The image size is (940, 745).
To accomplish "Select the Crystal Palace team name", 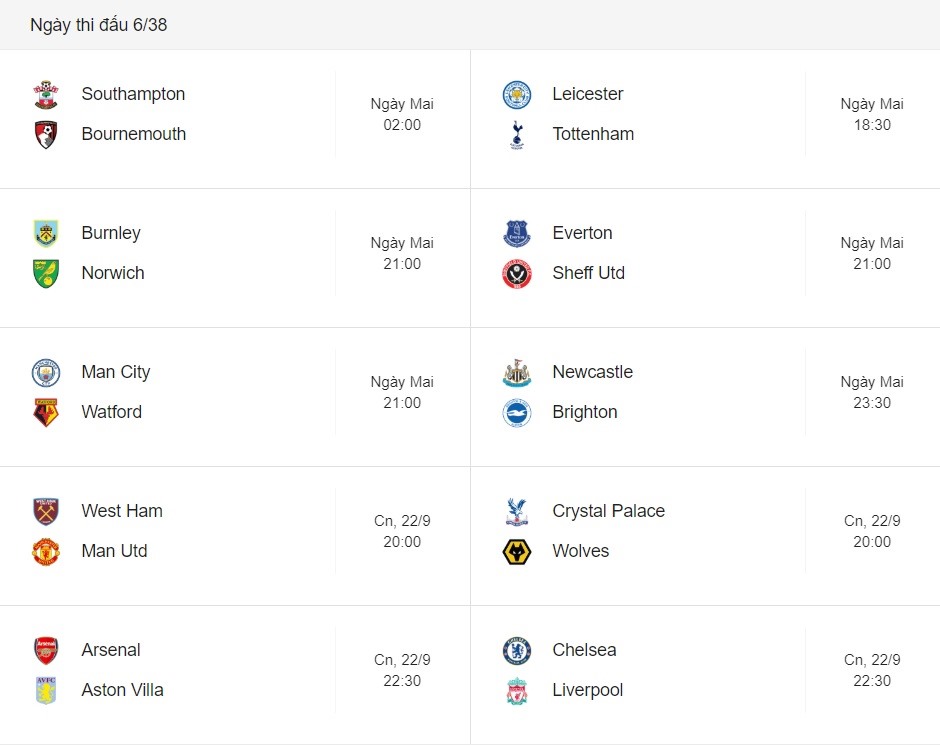I will pos(608,511).
